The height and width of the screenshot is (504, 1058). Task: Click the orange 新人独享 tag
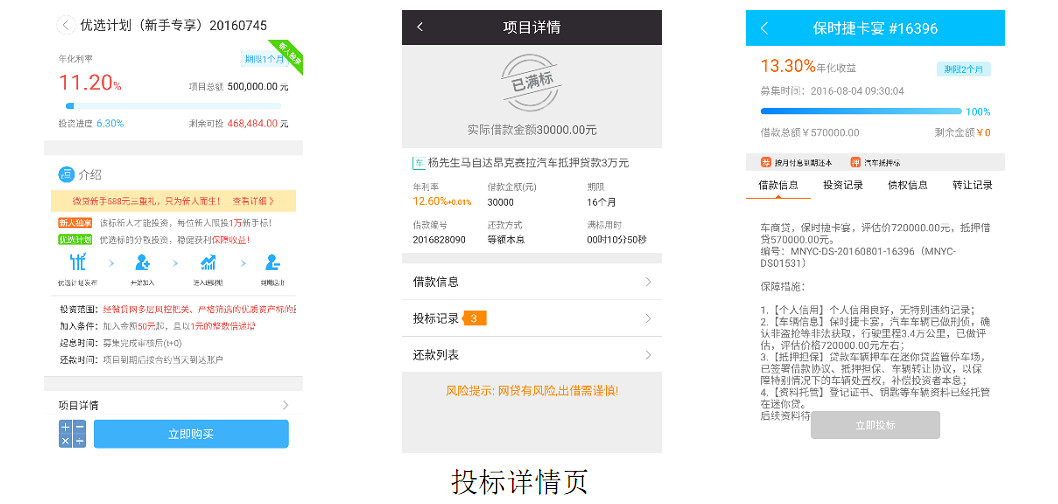(76, 223)
